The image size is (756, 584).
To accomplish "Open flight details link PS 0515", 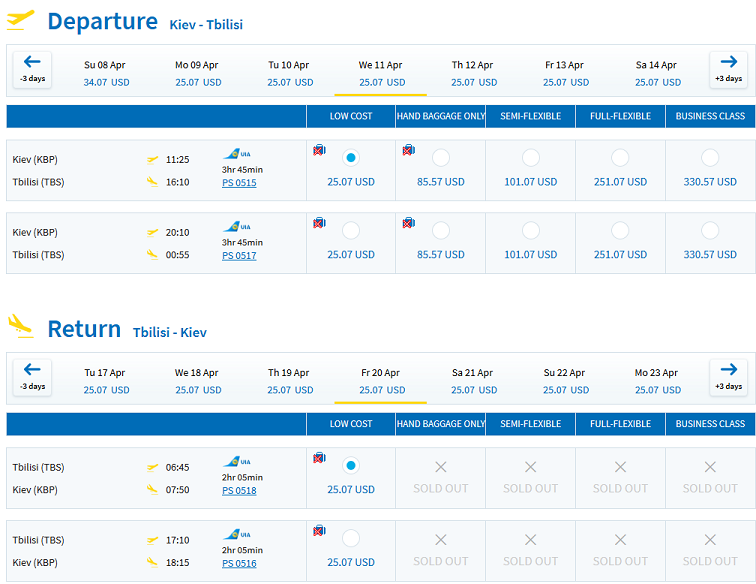I will tap(239, 183).
